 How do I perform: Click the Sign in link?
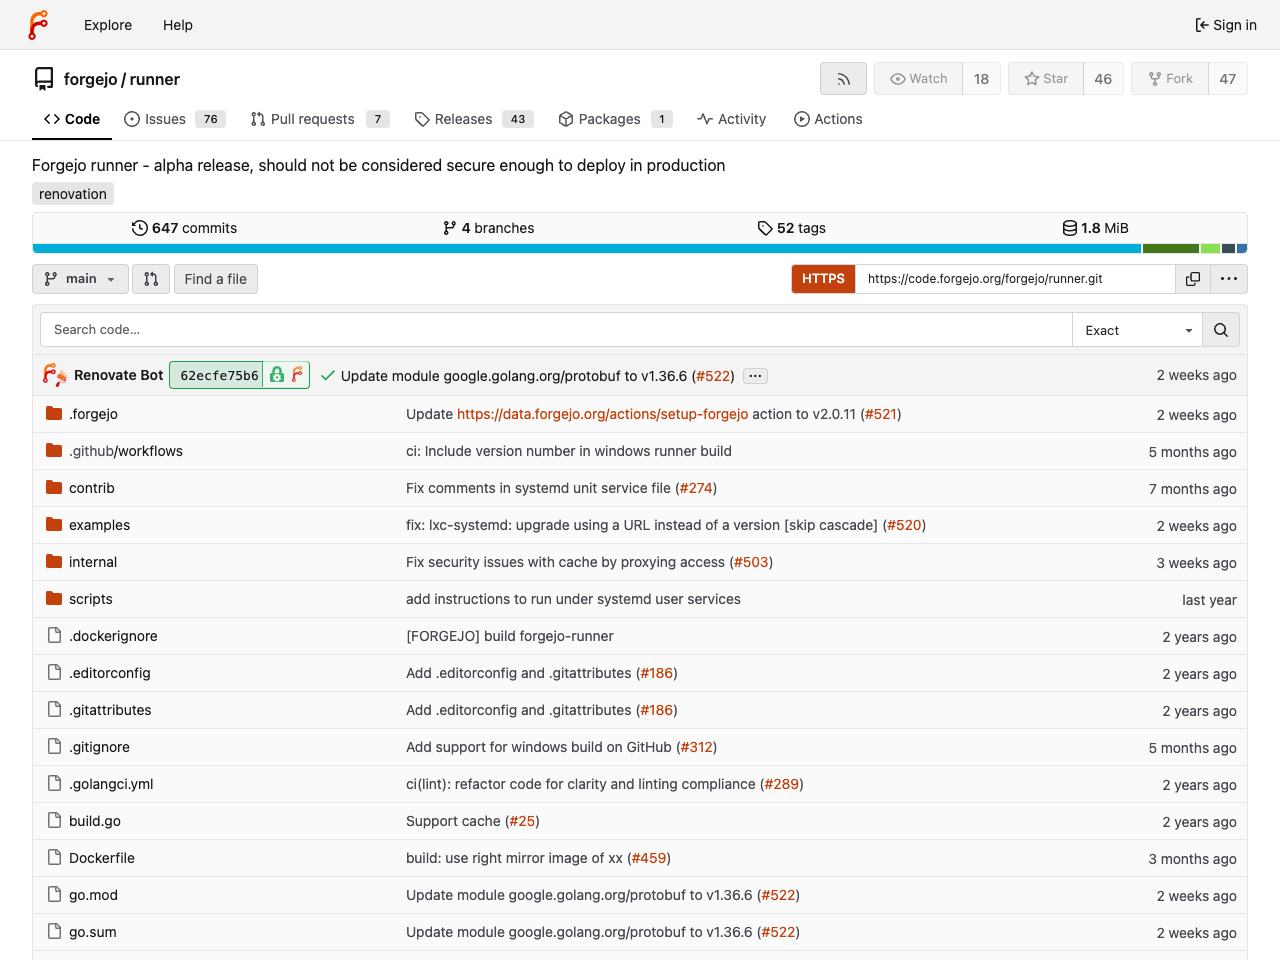1226,25
